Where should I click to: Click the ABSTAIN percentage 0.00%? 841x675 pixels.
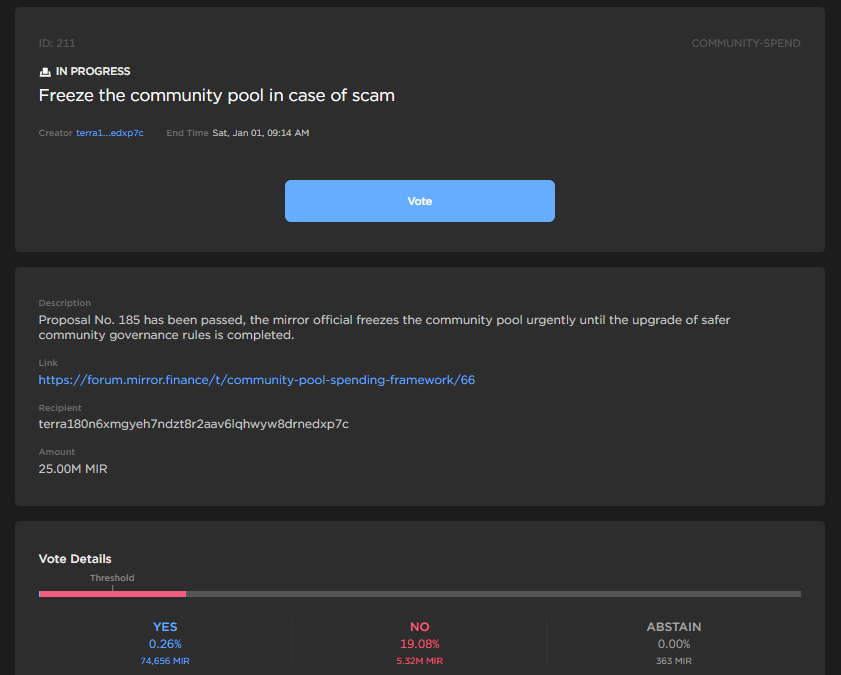(x=674, y=644)
